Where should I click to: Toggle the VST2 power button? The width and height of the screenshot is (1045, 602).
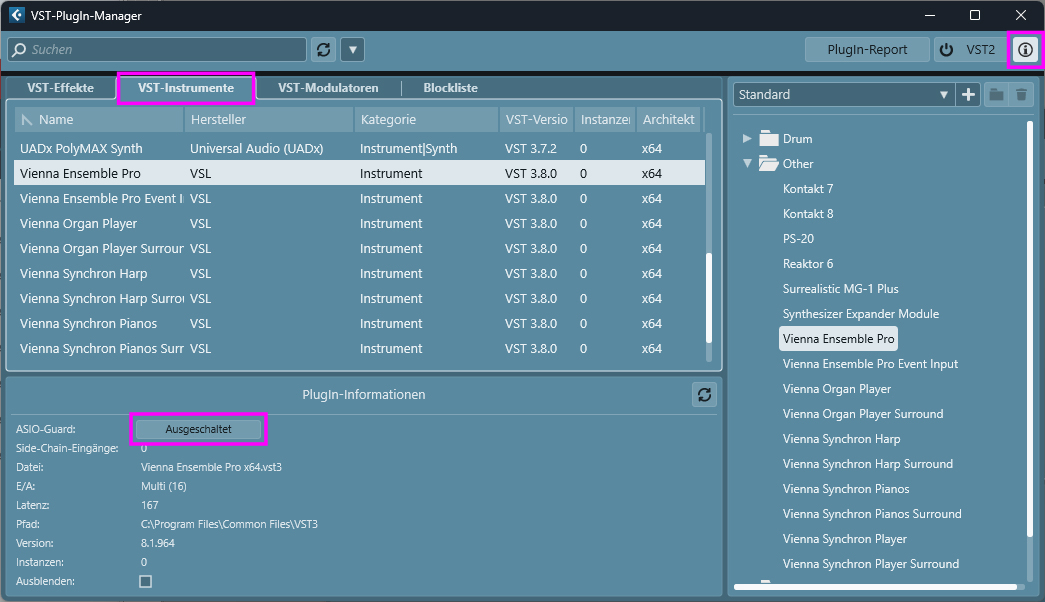(946, 49)
